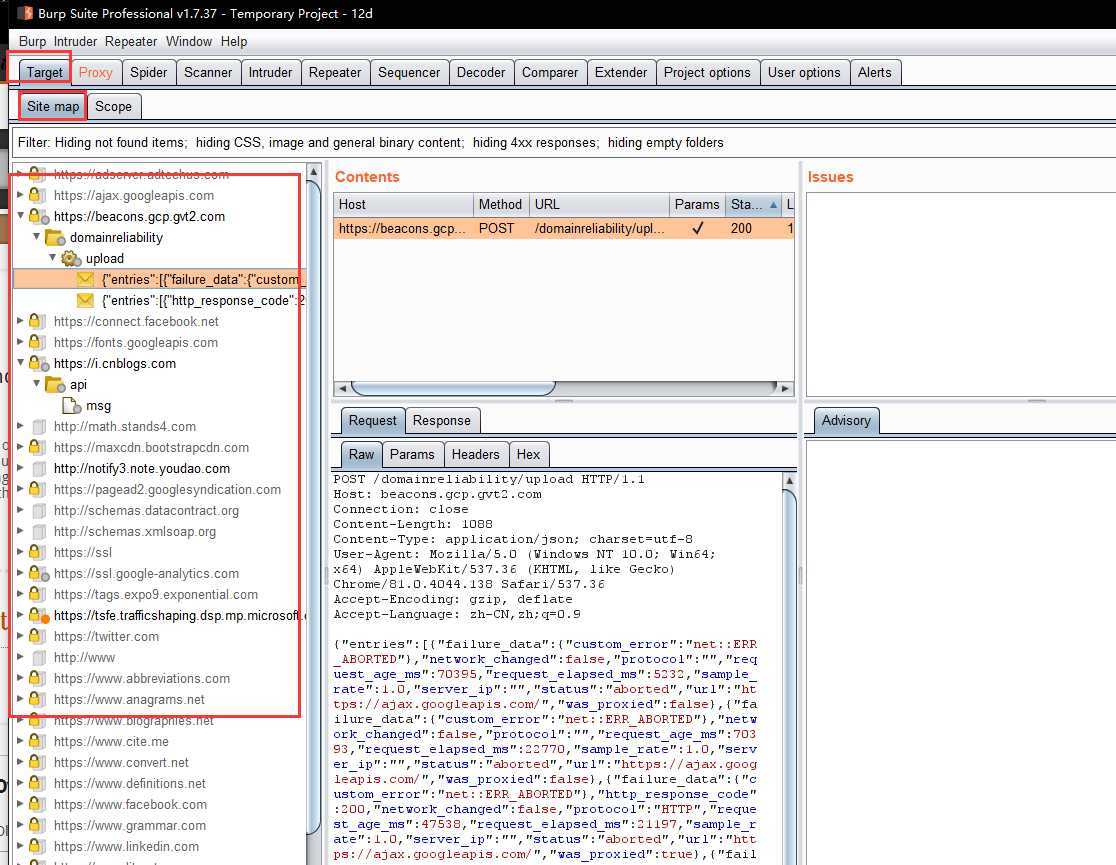Sort contents by Host column header

coord(404,204)
